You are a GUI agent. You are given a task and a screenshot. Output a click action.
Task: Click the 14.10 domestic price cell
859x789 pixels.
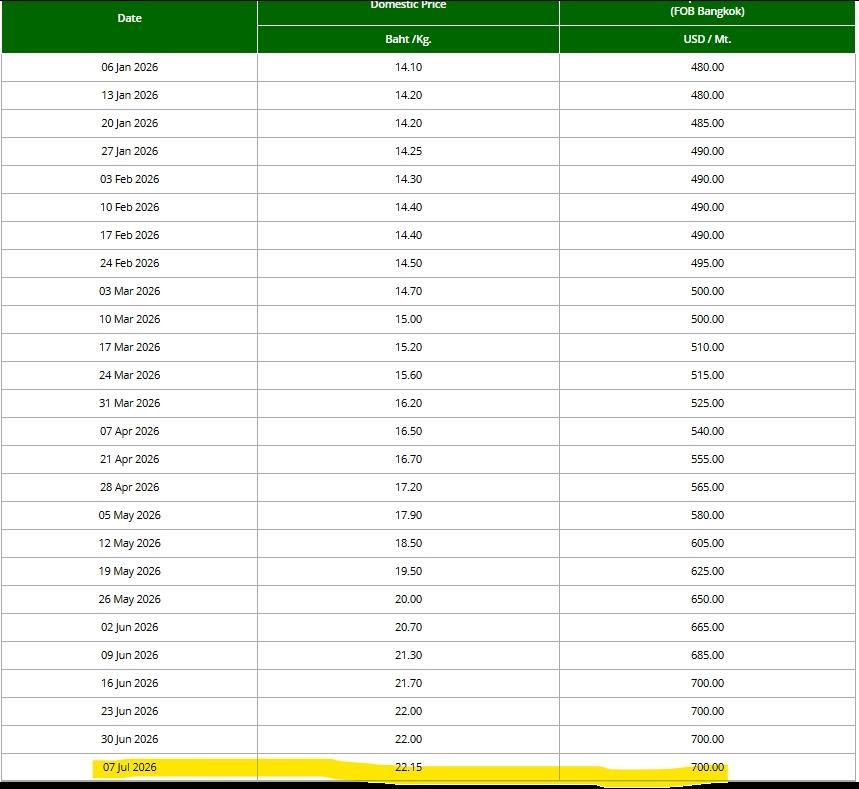tap(408, 67)
